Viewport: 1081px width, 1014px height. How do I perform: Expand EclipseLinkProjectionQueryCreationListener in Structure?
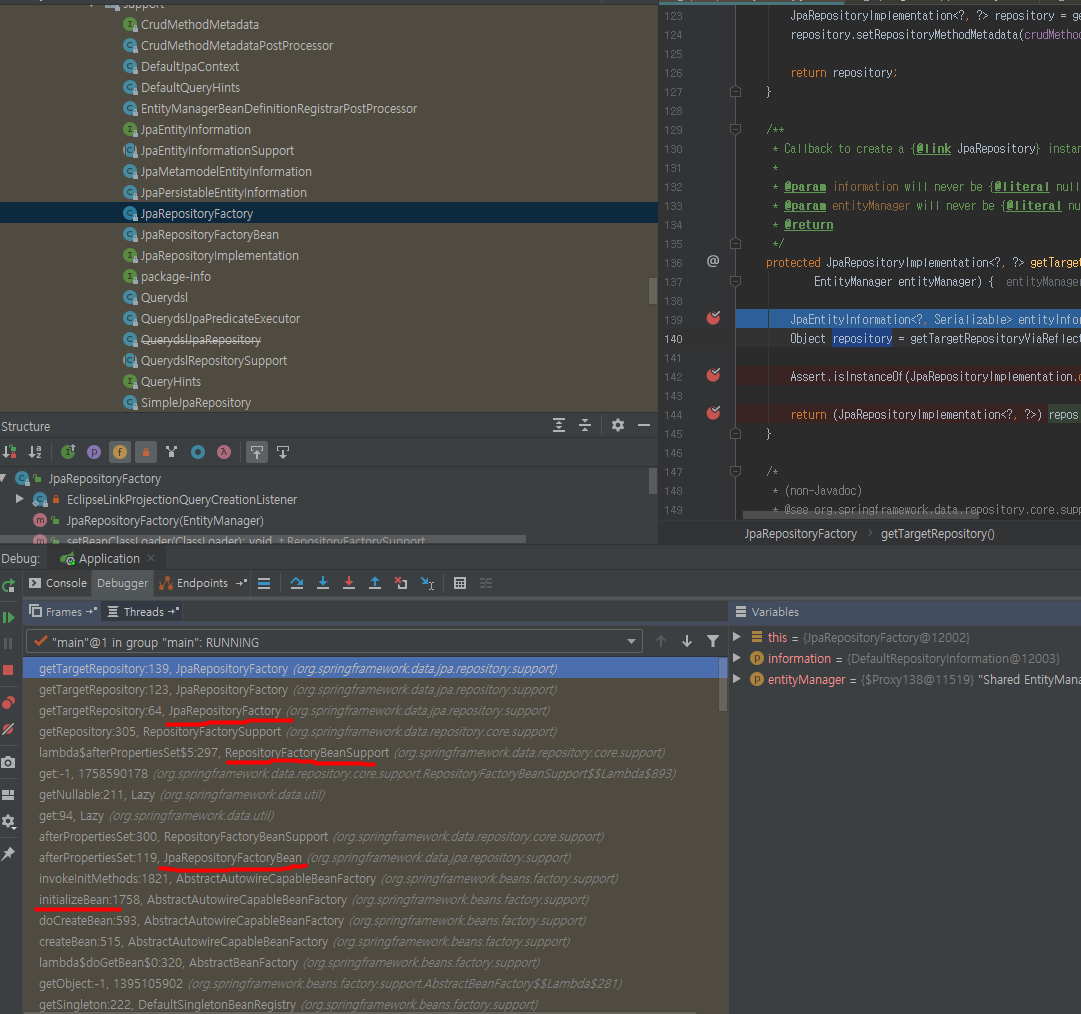(19, 498)
